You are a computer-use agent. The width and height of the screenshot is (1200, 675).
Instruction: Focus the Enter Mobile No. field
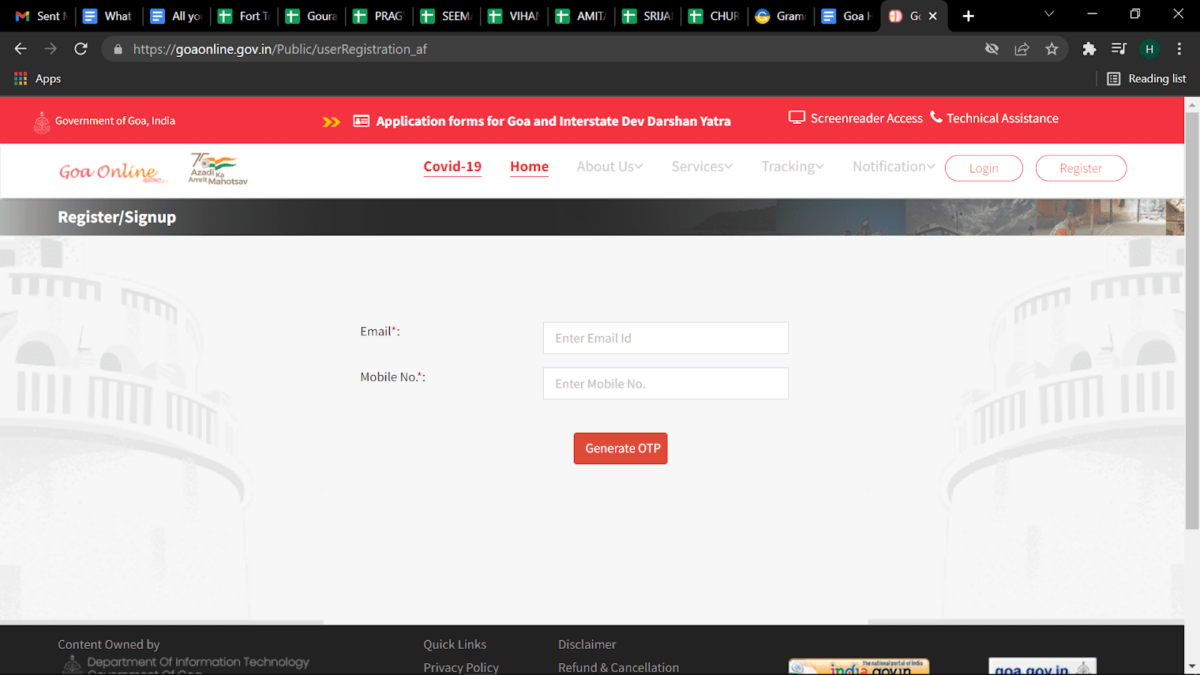pyautogui.click(x=665, y=384)
